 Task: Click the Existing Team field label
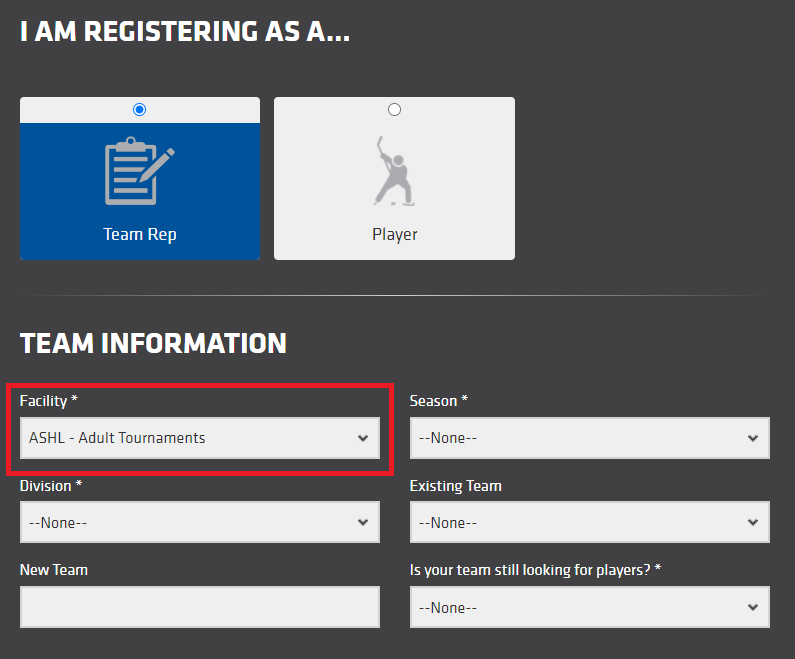[x=455, y=486]
